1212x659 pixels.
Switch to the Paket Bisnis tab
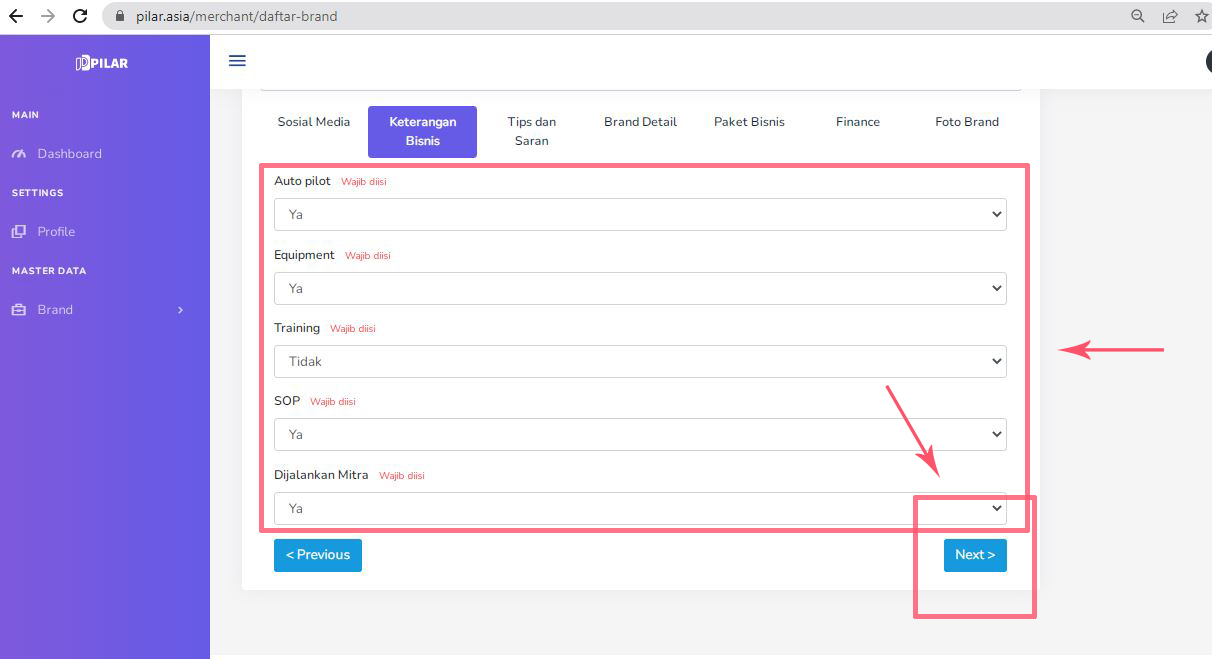(x=749, y=122)
